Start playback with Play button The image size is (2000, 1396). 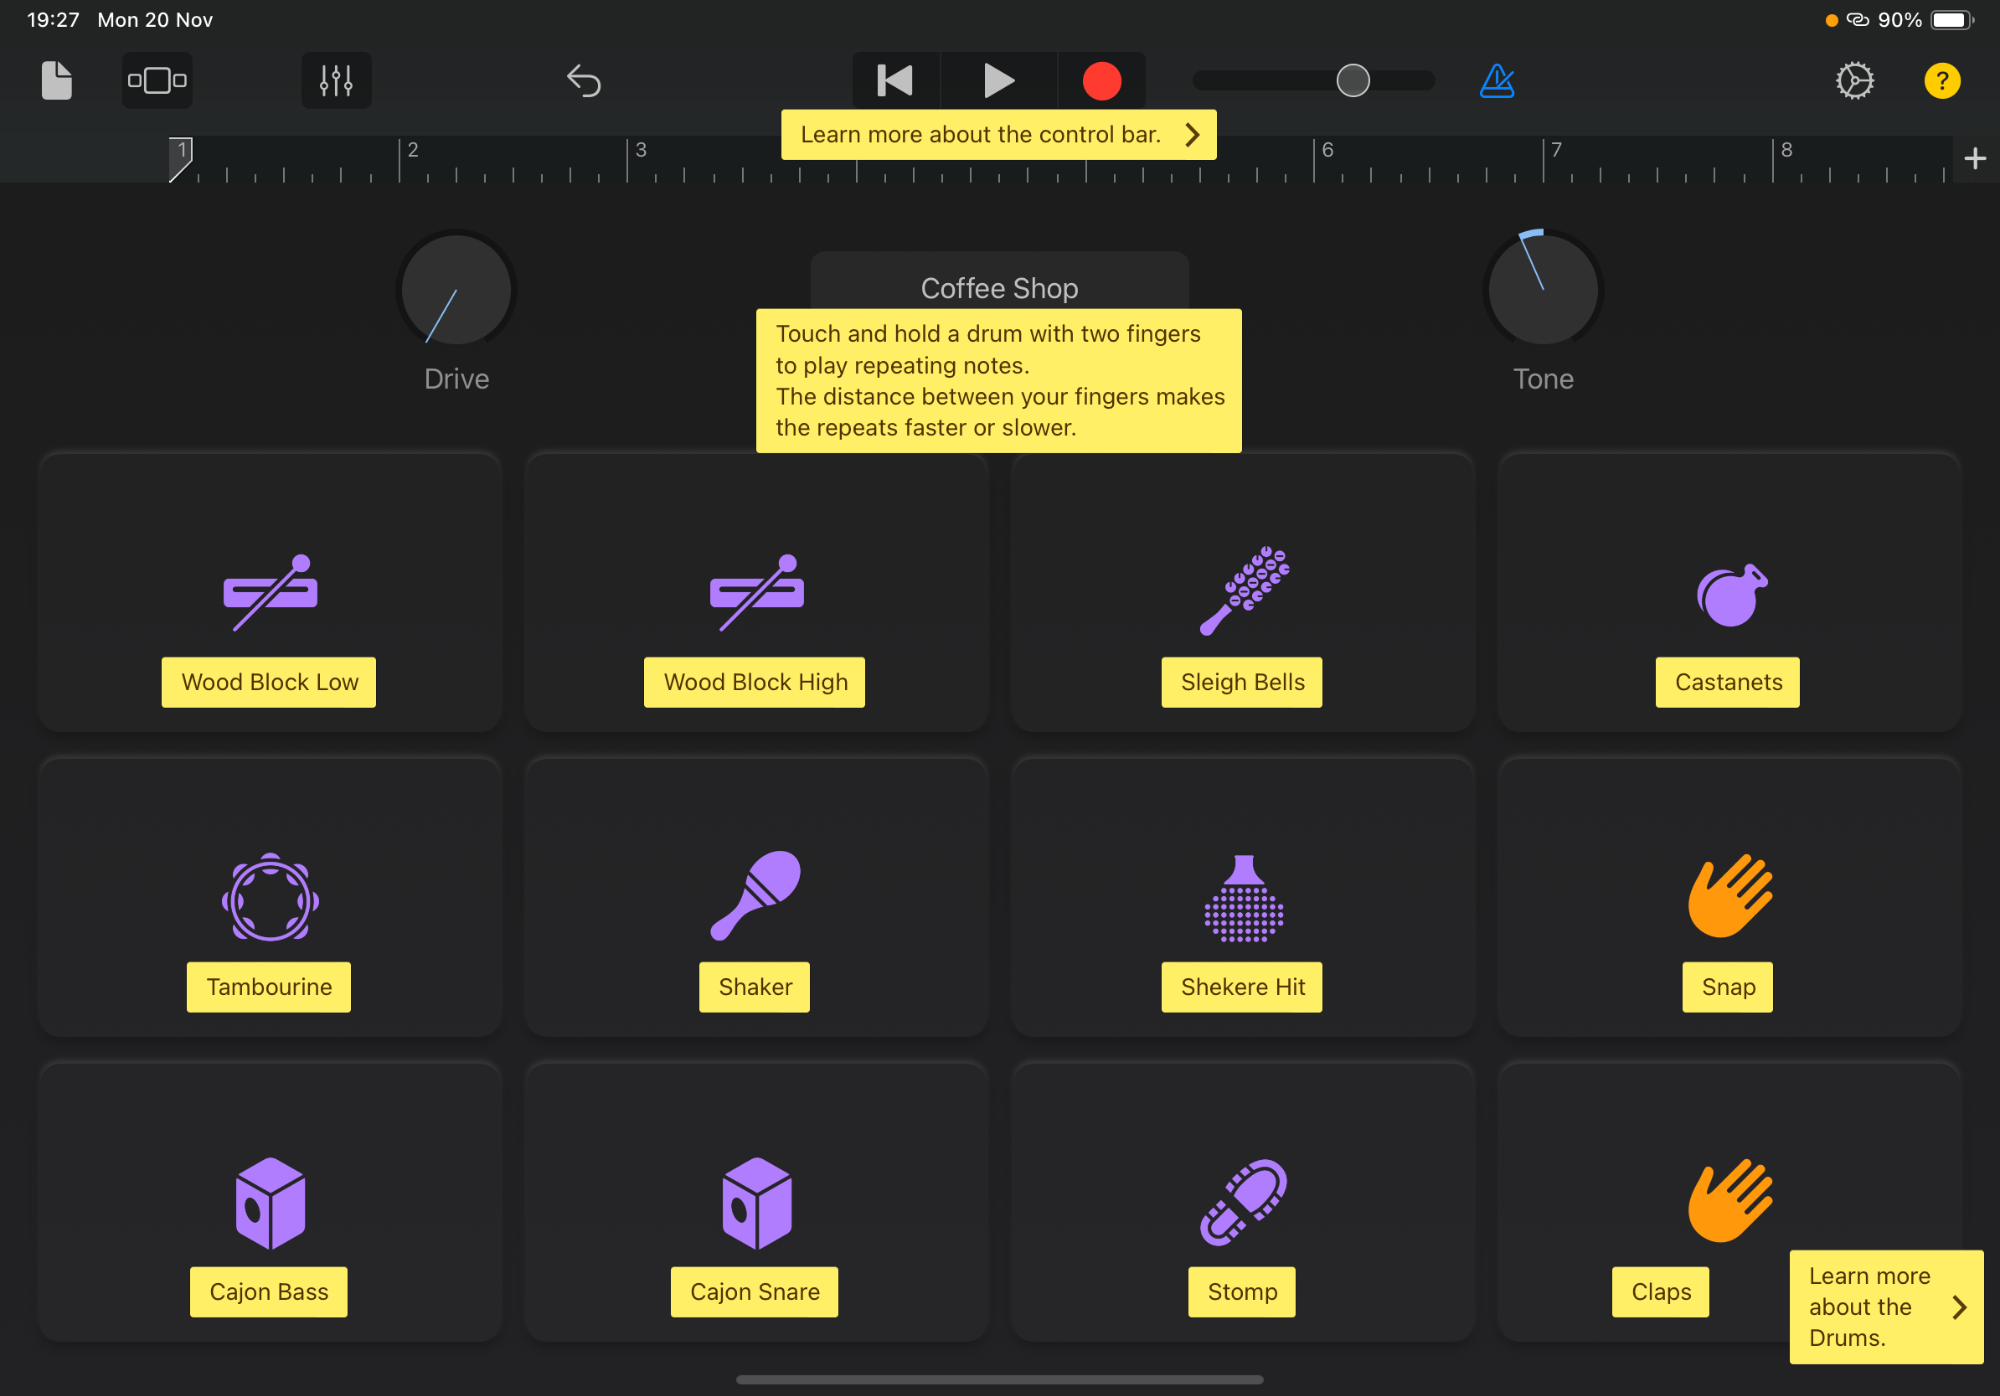point(998,80)
